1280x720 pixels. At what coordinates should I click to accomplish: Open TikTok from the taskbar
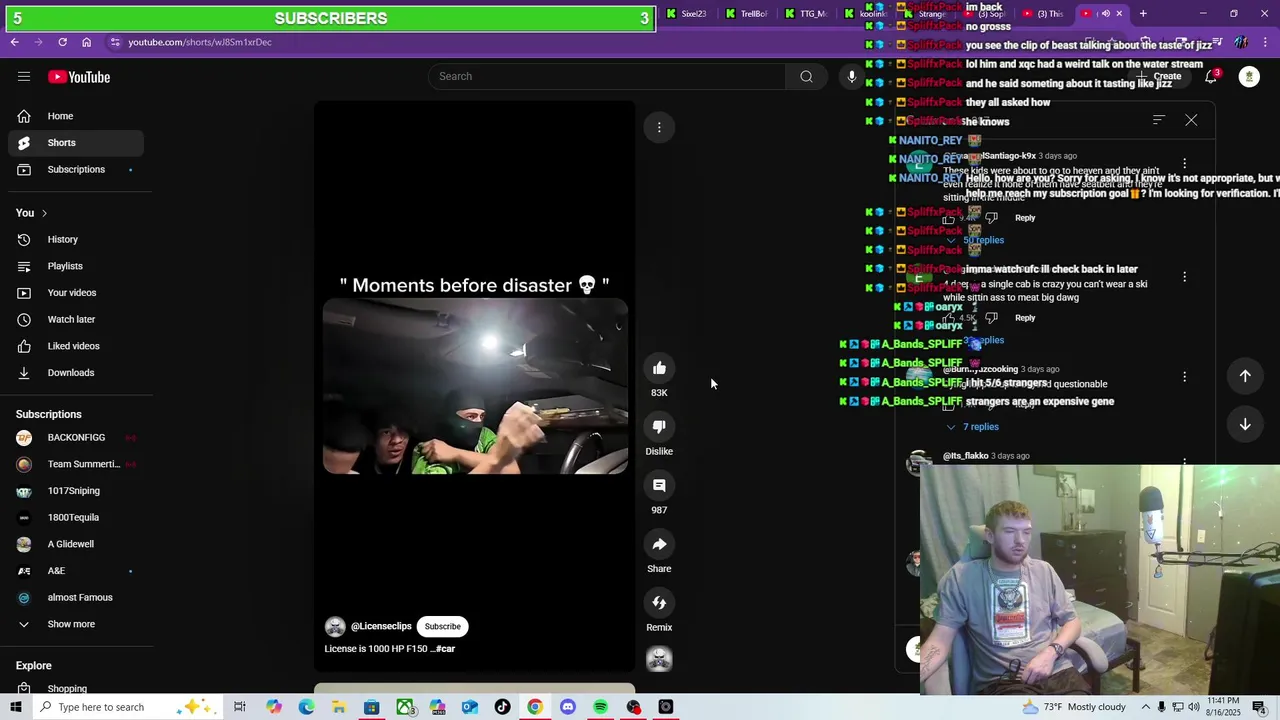(502, 707)
